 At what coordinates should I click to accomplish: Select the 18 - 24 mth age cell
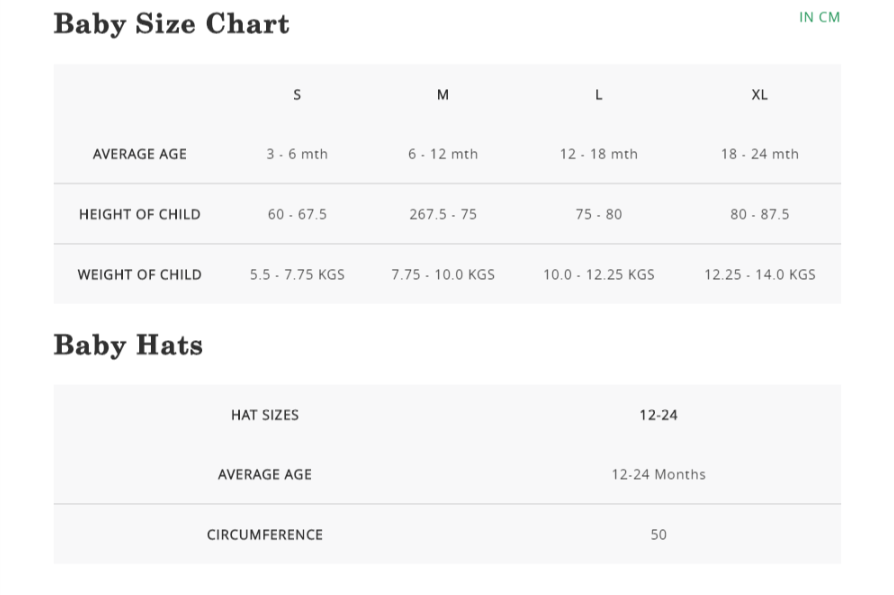tap(760, 154)
